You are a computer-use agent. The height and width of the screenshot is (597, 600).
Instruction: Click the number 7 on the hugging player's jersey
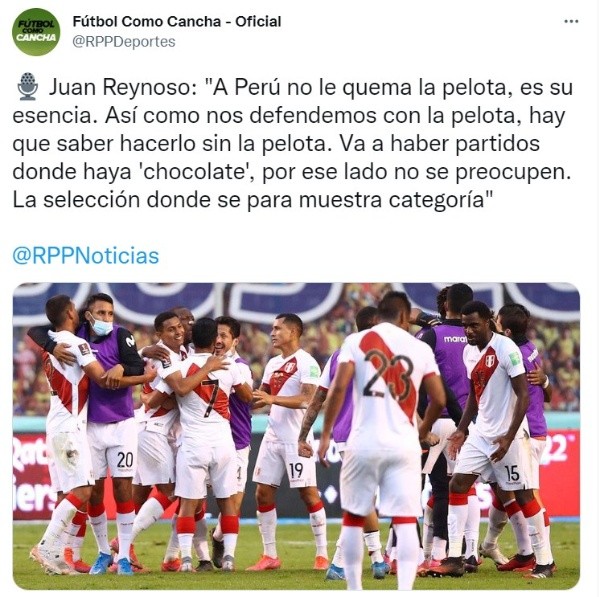210,398
